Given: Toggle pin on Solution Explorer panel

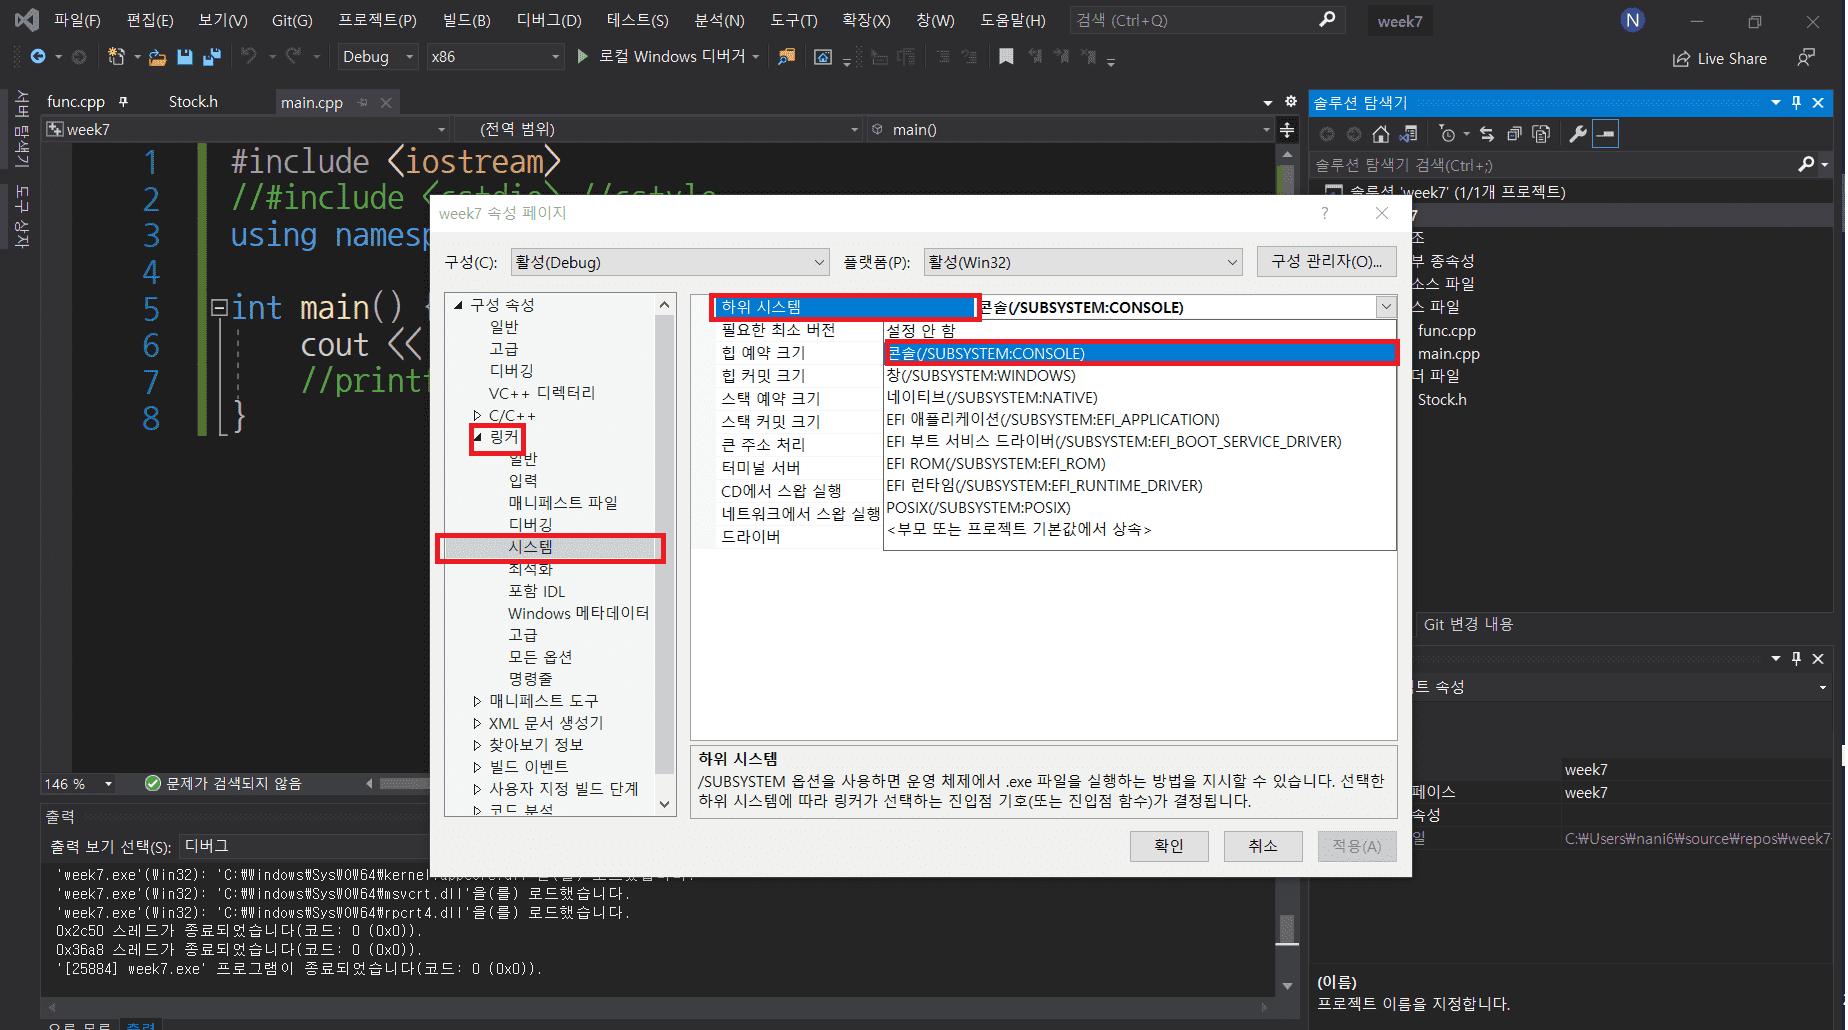Looking at the screenshot, I should click(1796, 102).
